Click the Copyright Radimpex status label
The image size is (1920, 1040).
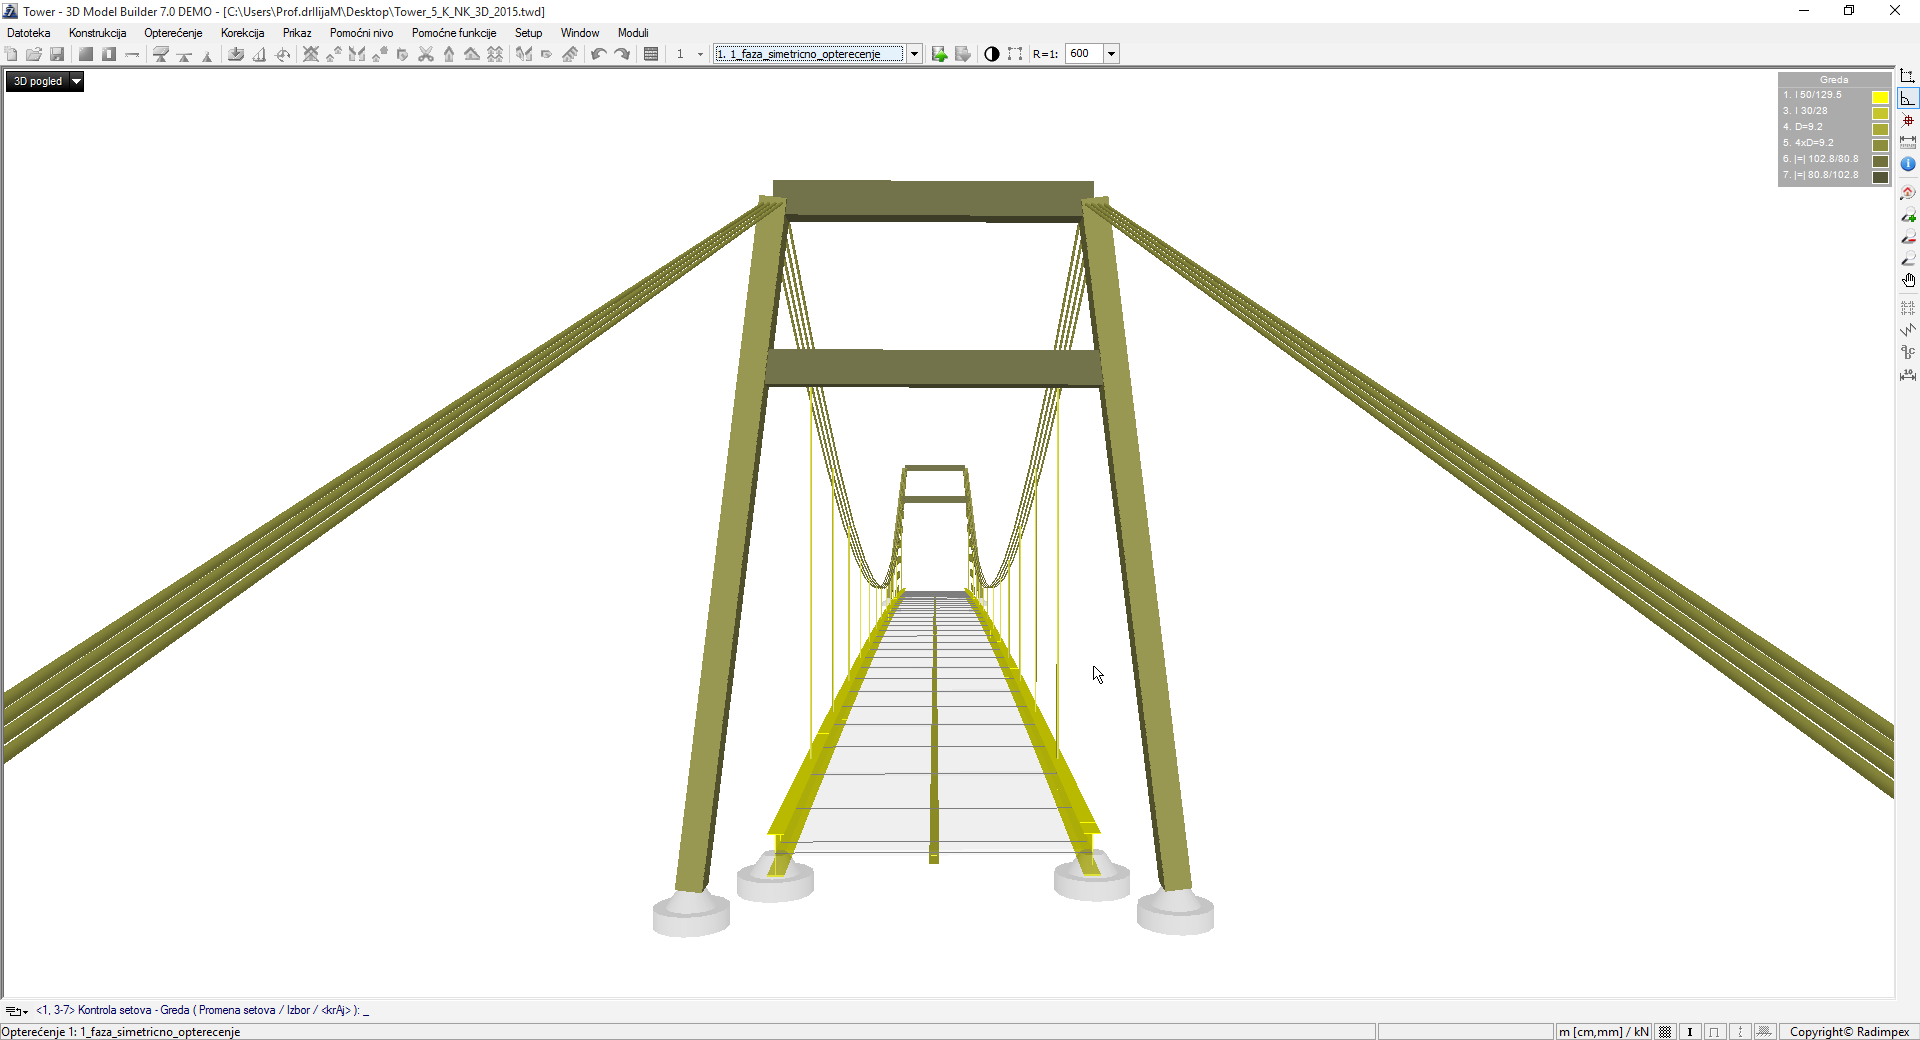coord(1849,1032)
